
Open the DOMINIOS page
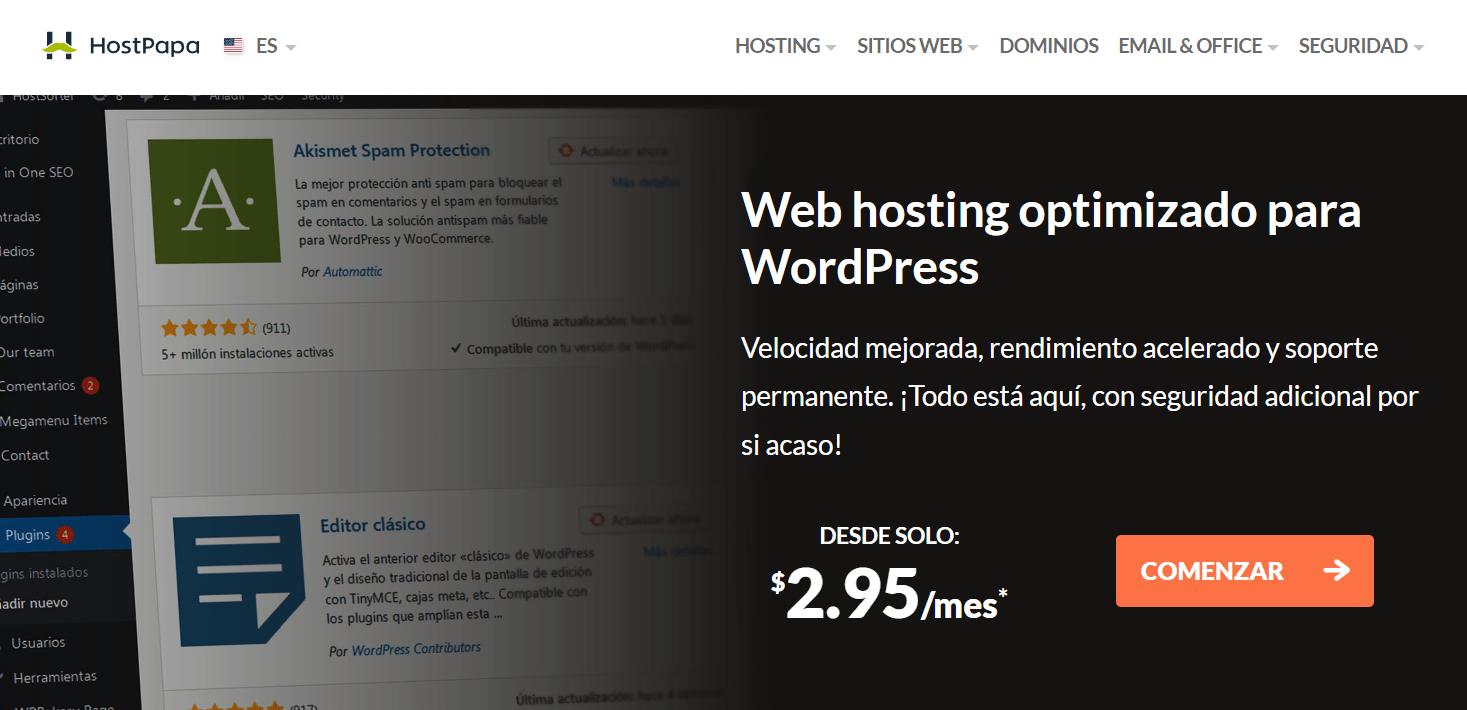tap(1049, 46)
